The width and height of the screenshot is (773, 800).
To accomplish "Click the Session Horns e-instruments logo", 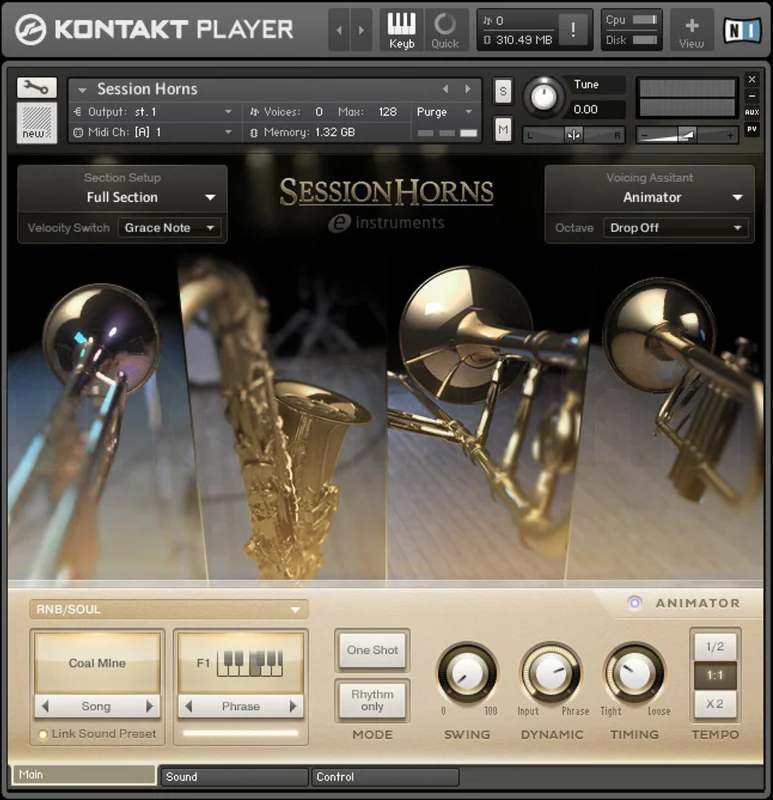I will pos(386,204).
